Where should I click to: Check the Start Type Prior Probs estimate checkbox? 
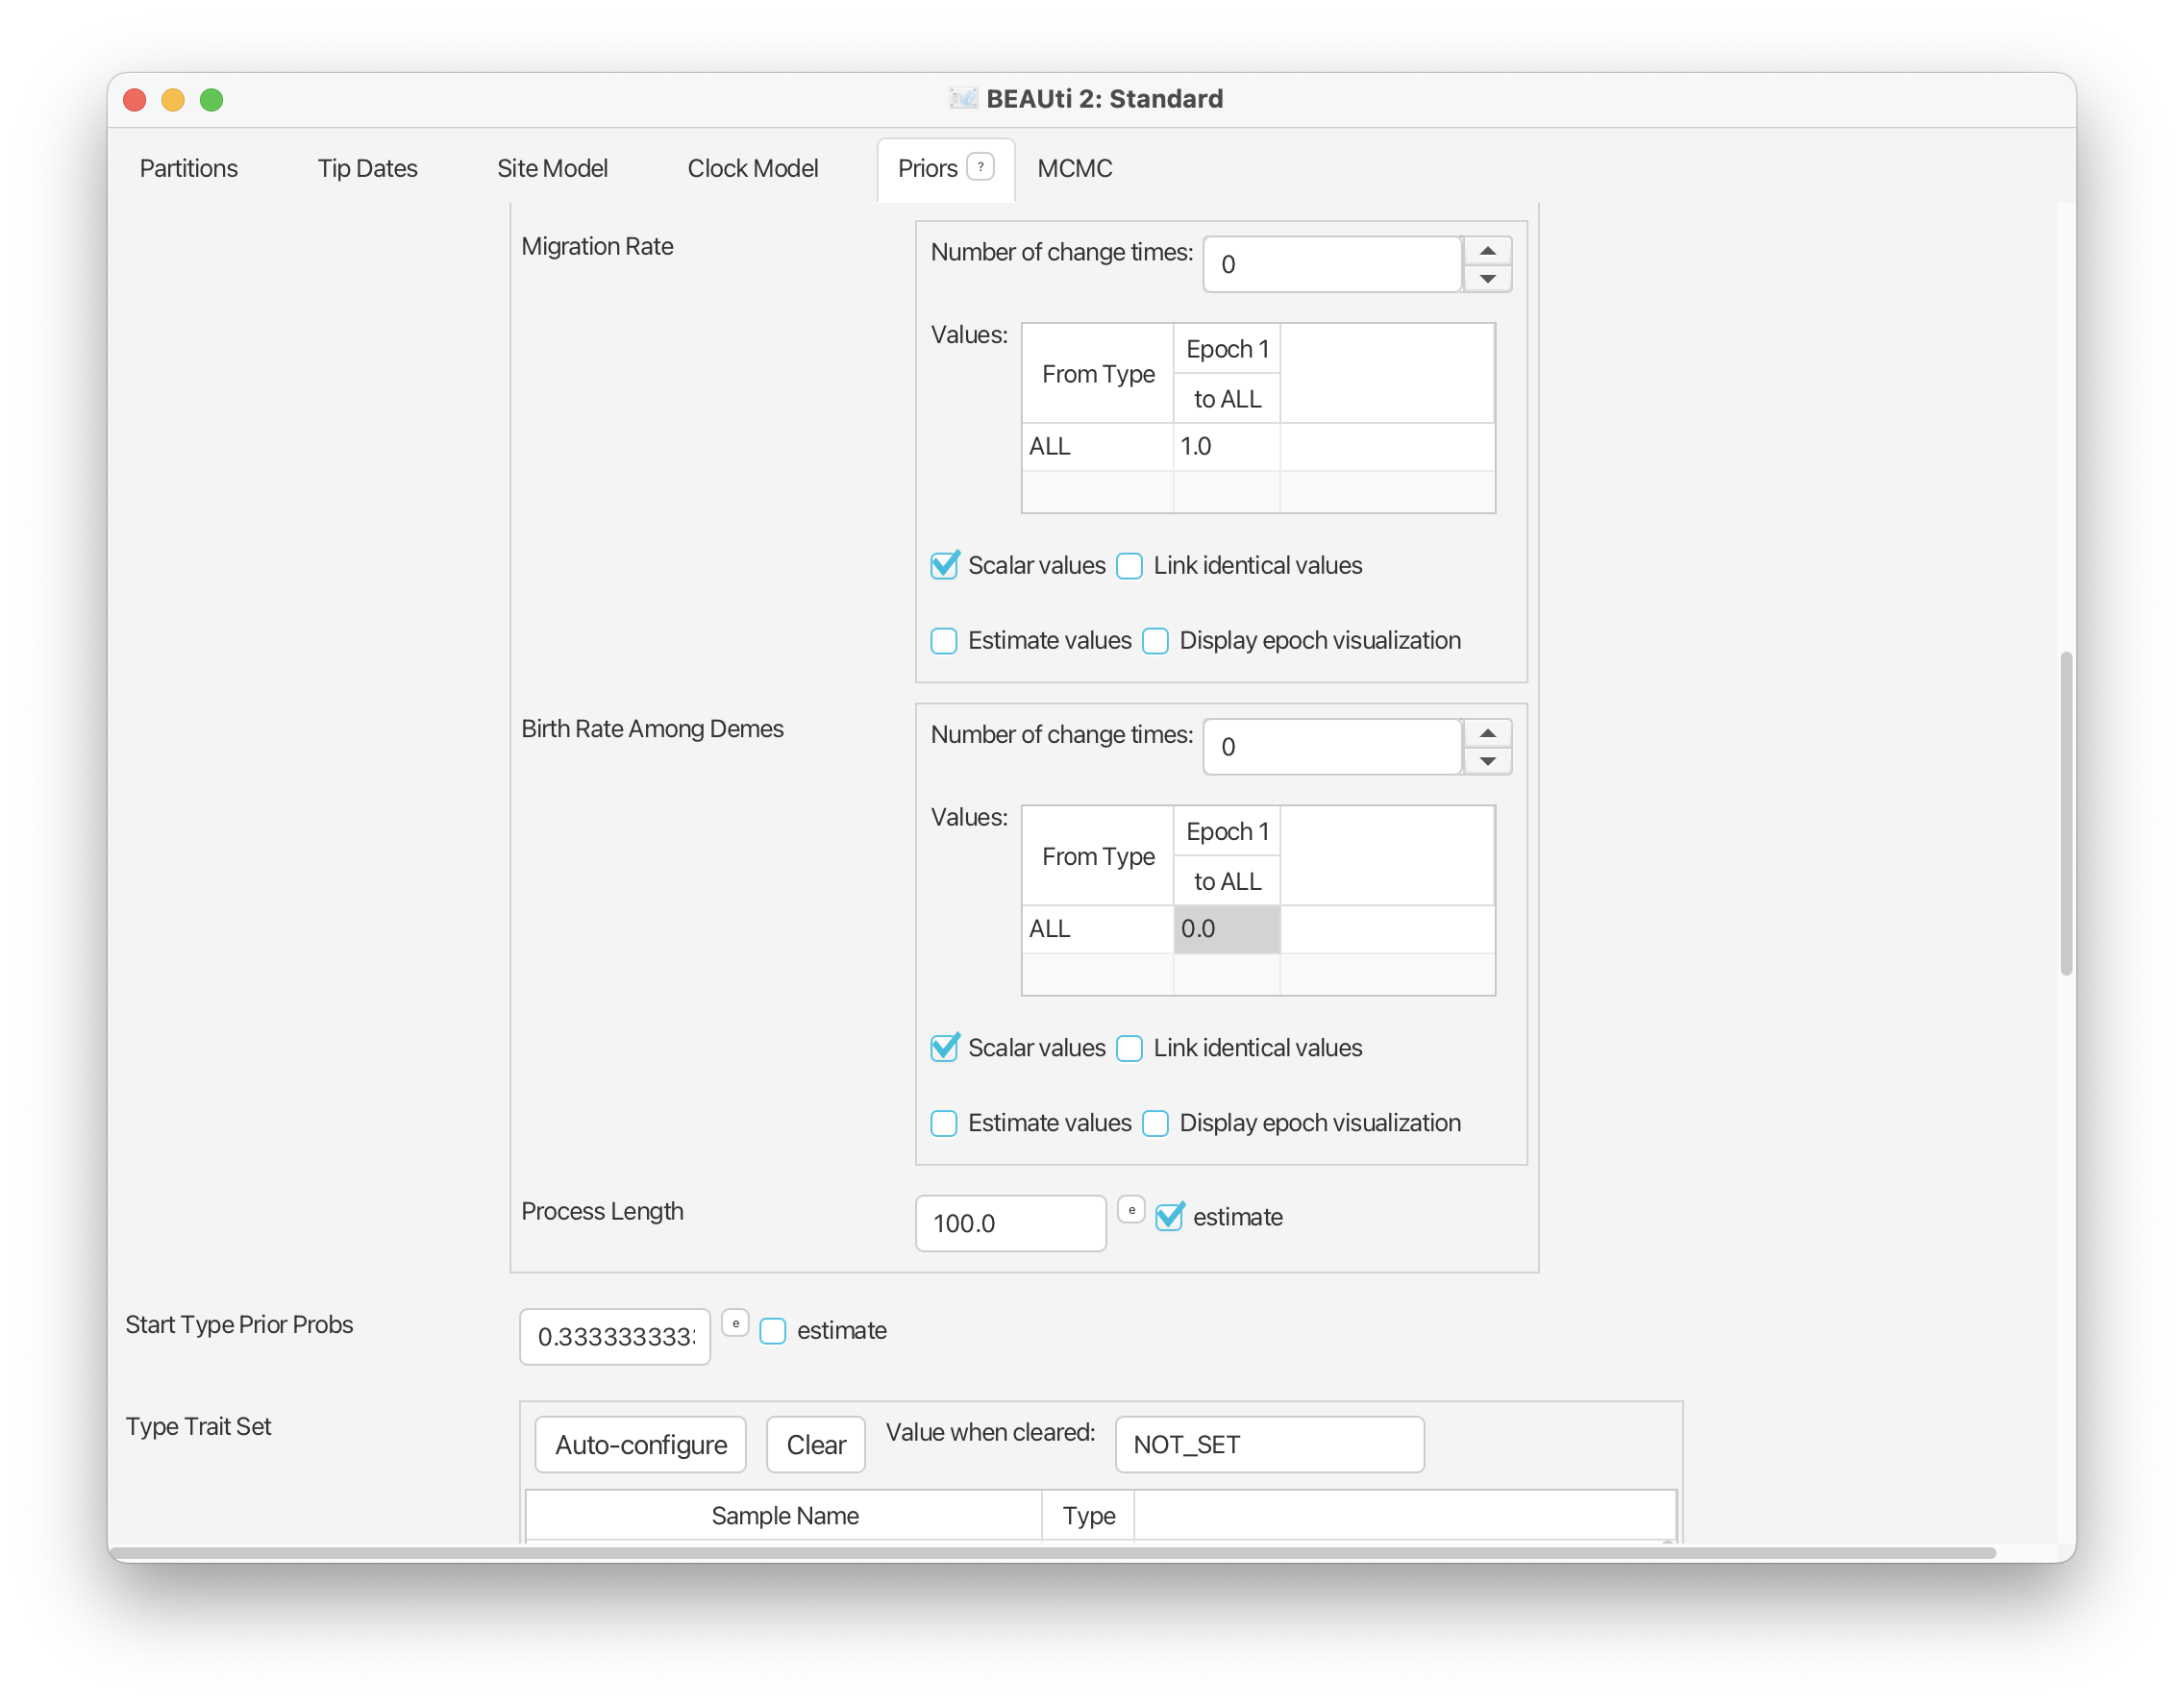click(x=773, y=1331)
